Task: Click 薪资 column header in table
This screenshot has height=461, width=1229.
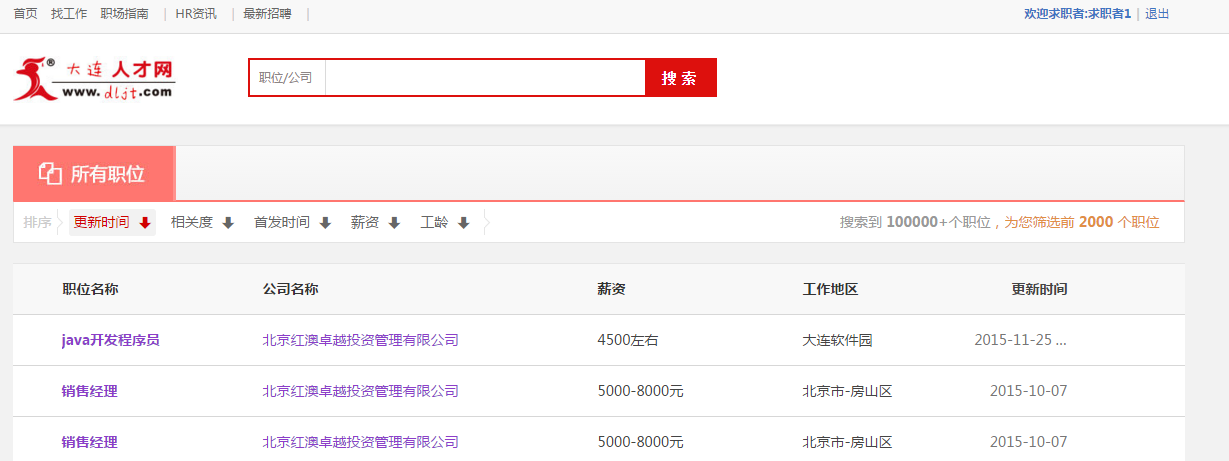Action: click(x=612, y=289)
